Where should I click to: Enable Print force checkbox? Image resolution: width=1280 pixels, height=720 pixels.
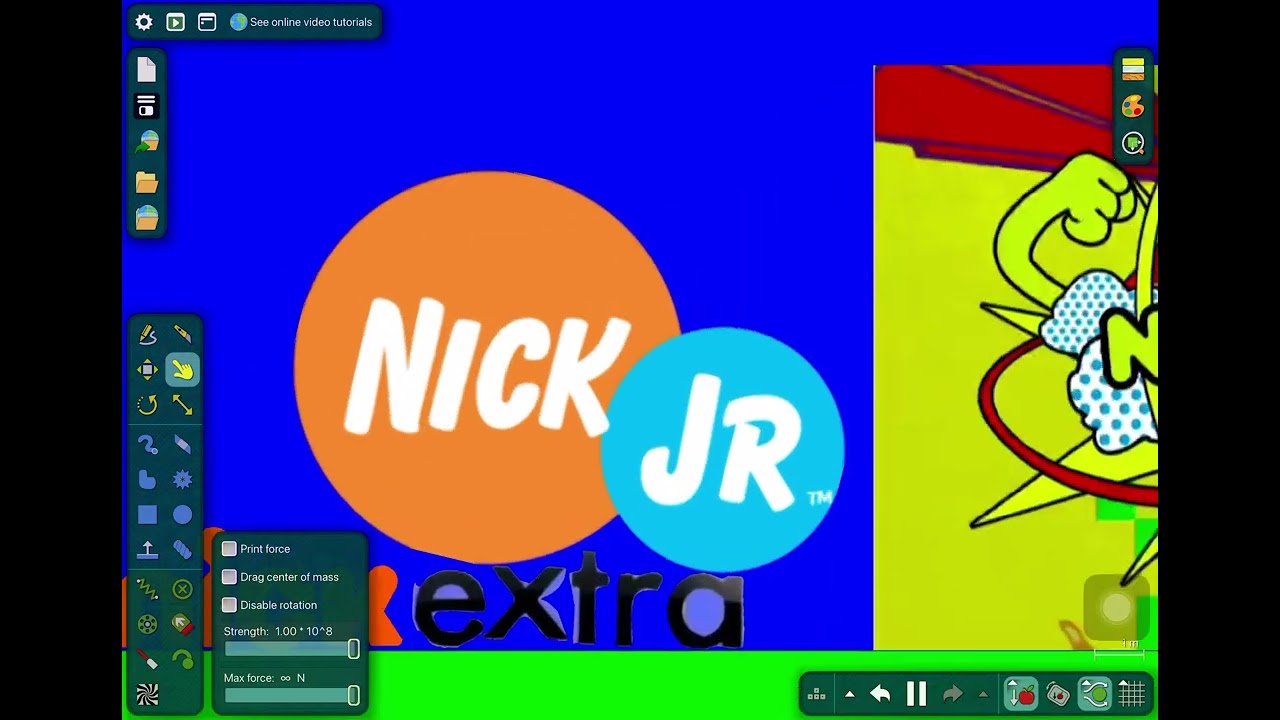(x=229, y=549)
